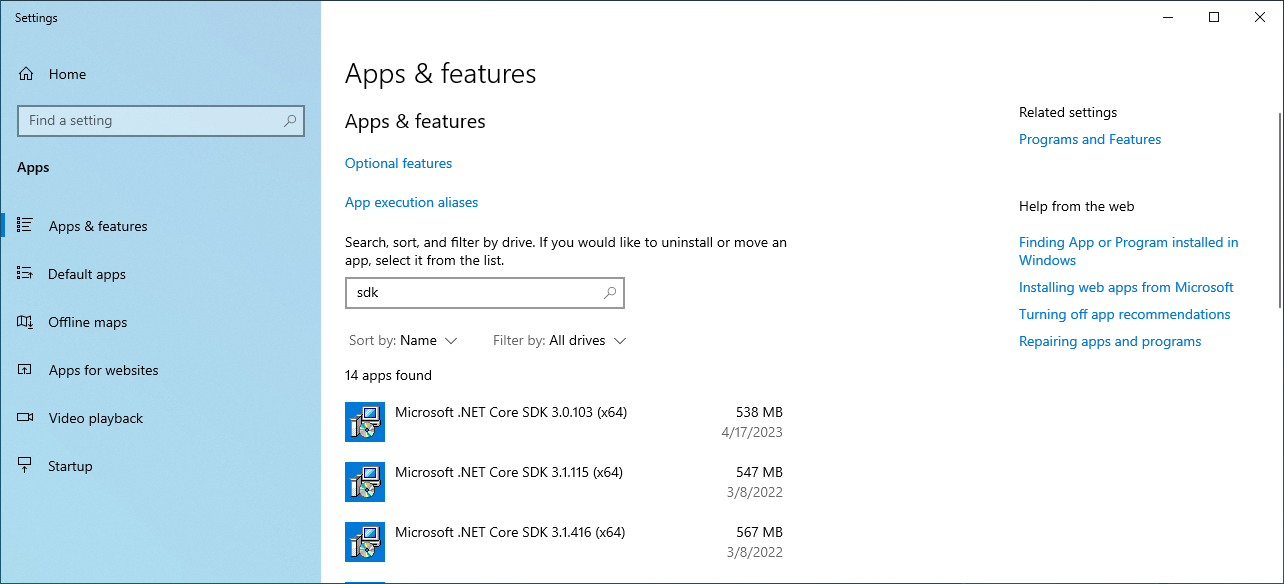The width and height of the screenshot is (1284, 584).
Task: Click the Video playback sidebar icon
Action: (26, 418)
